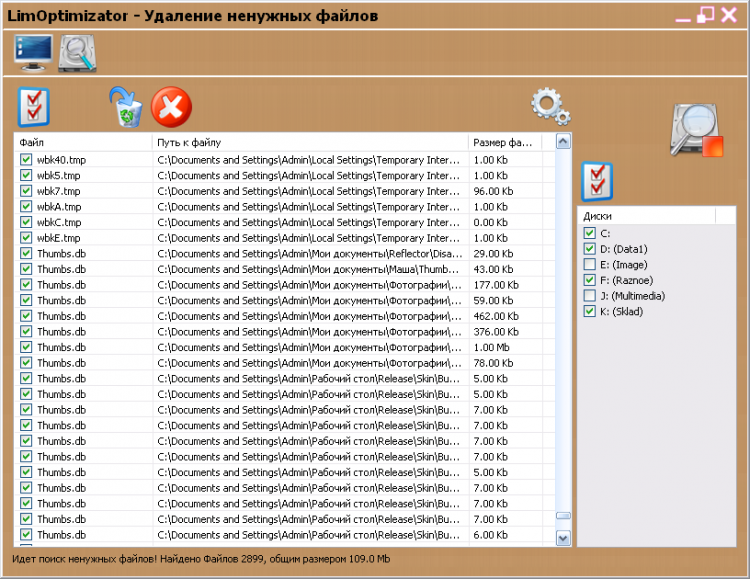Image resolution: width=750 pixels, height=579 pixels.
Task: Select the 462.00 Kb size cell
Action: pos(496,316)
